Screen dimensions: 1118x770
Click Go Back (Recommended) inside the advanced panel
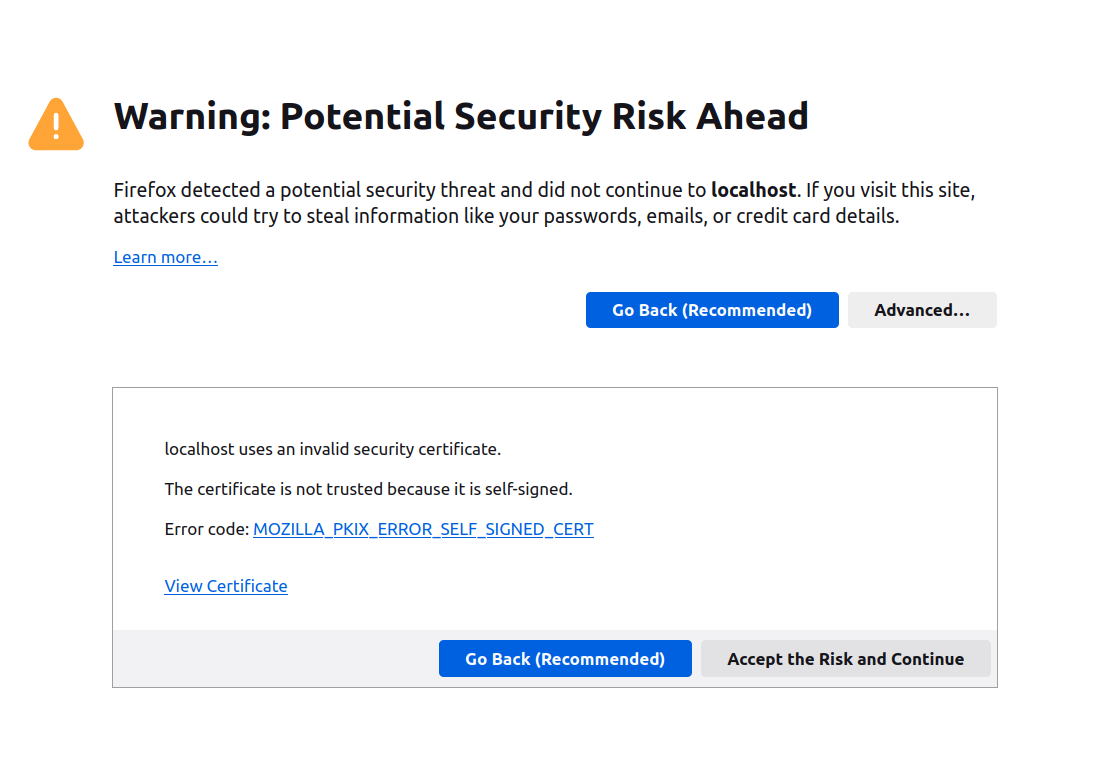(565, 658)
